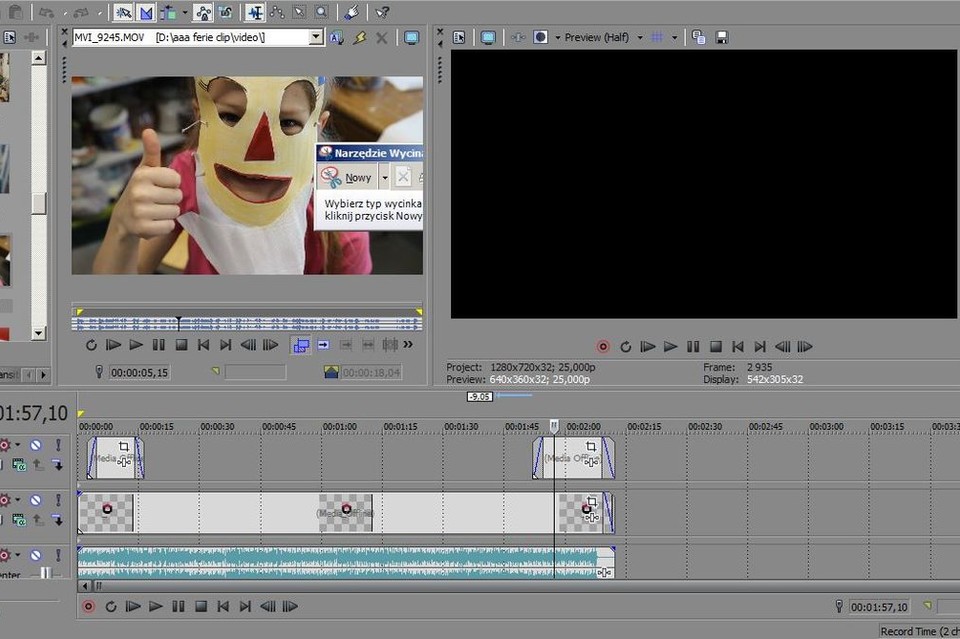Toggle automatic crossfades in the toolbar
960x639 pixels.
(x=146, y=12)
